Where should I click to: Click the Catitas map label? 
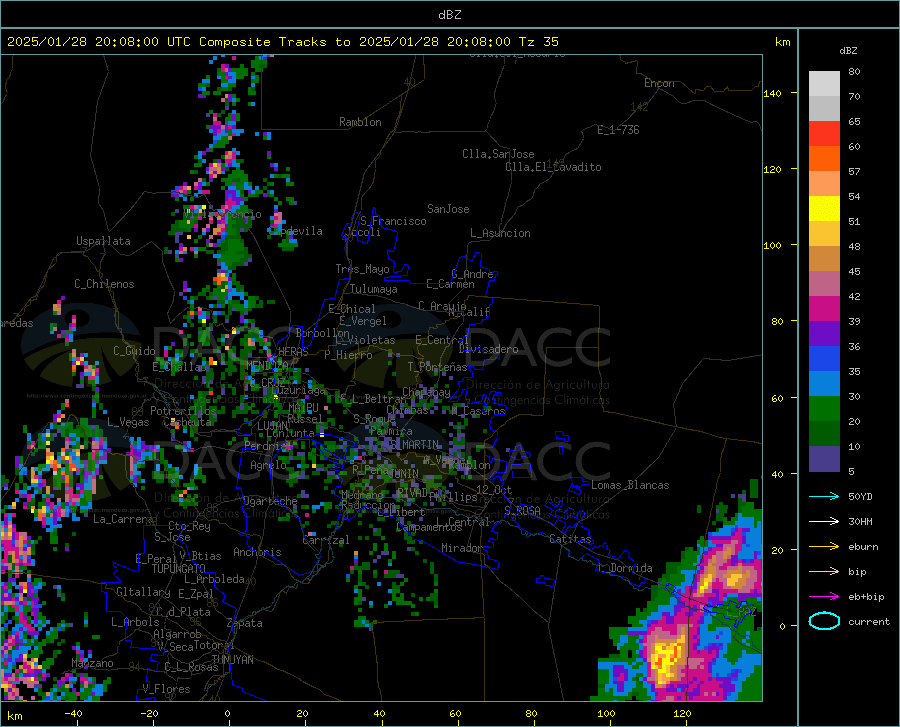coord(570,539)
